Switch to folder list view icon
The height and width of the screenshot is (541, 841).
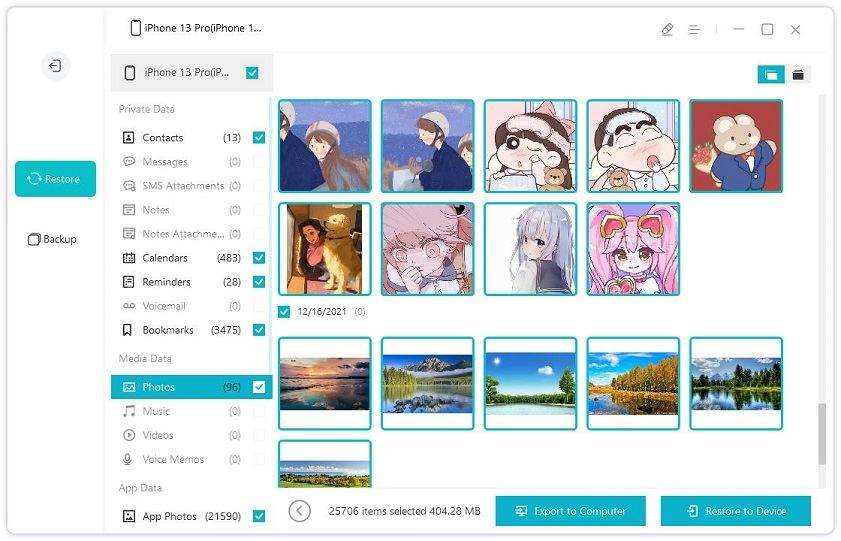[x=798, y=75]
